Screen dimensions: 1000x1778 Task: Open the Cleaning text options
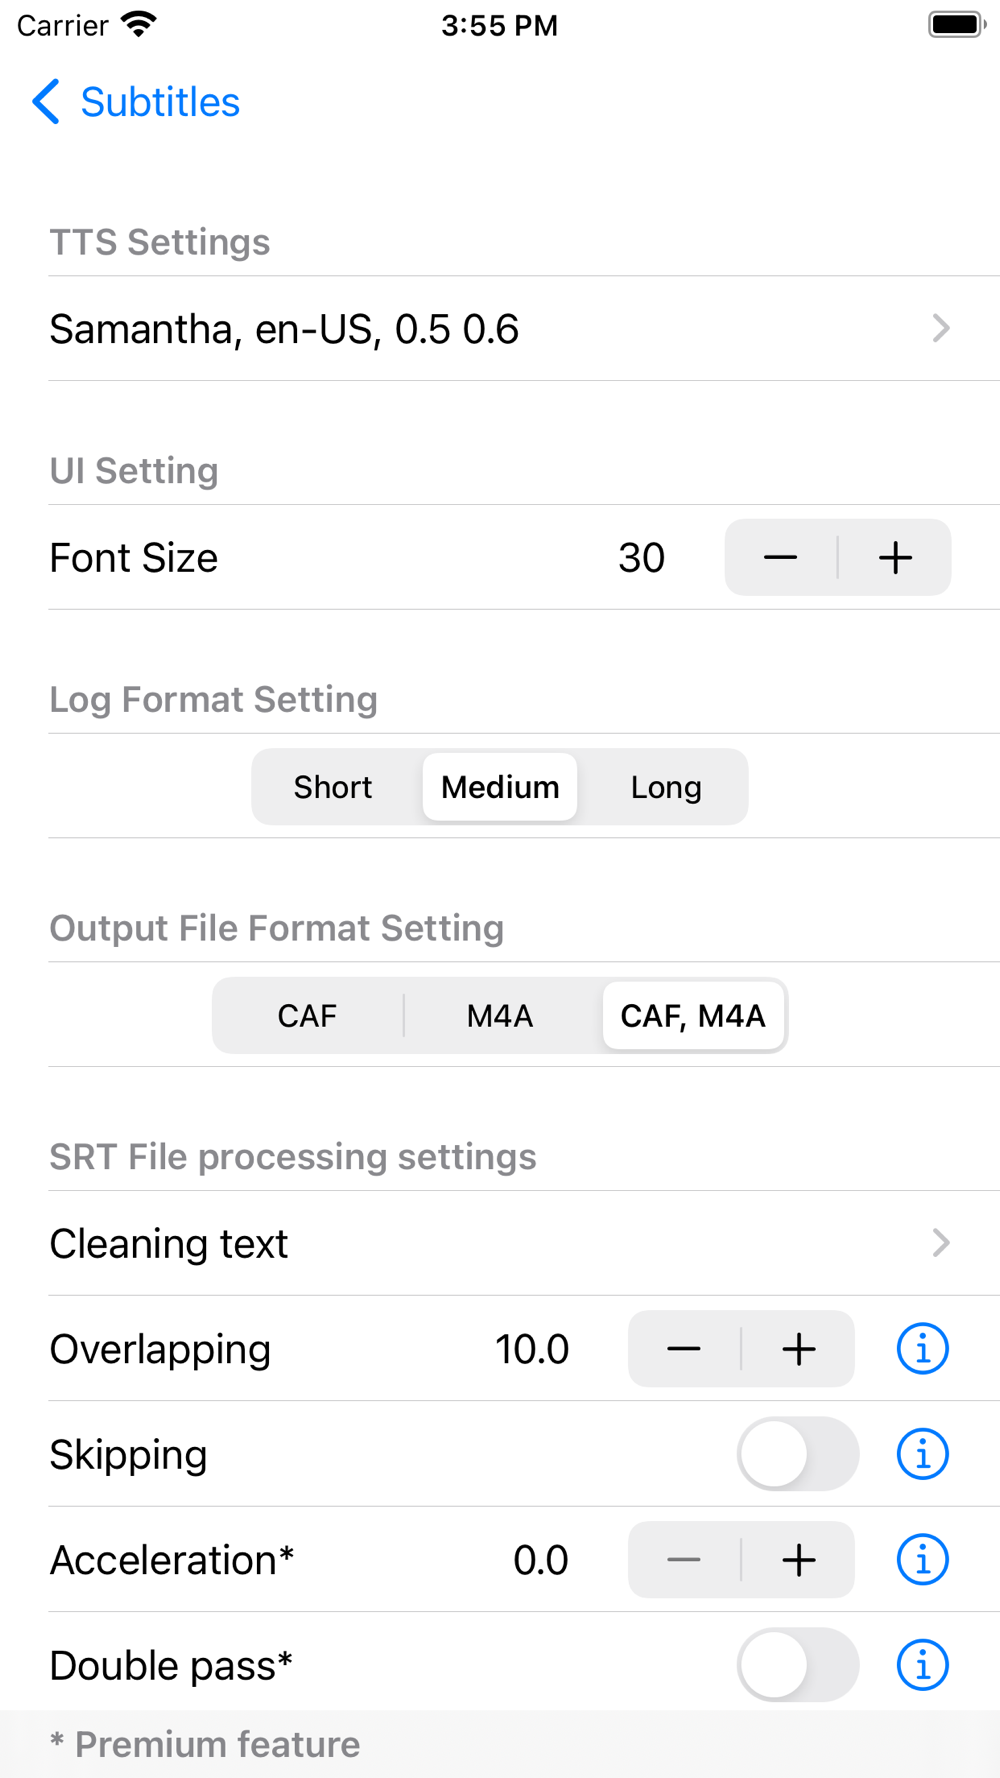click(500, 1244)
